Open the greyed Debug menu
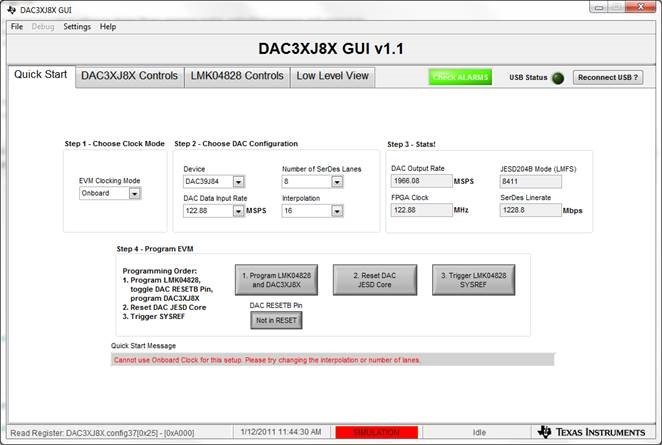 pos(43,27)
